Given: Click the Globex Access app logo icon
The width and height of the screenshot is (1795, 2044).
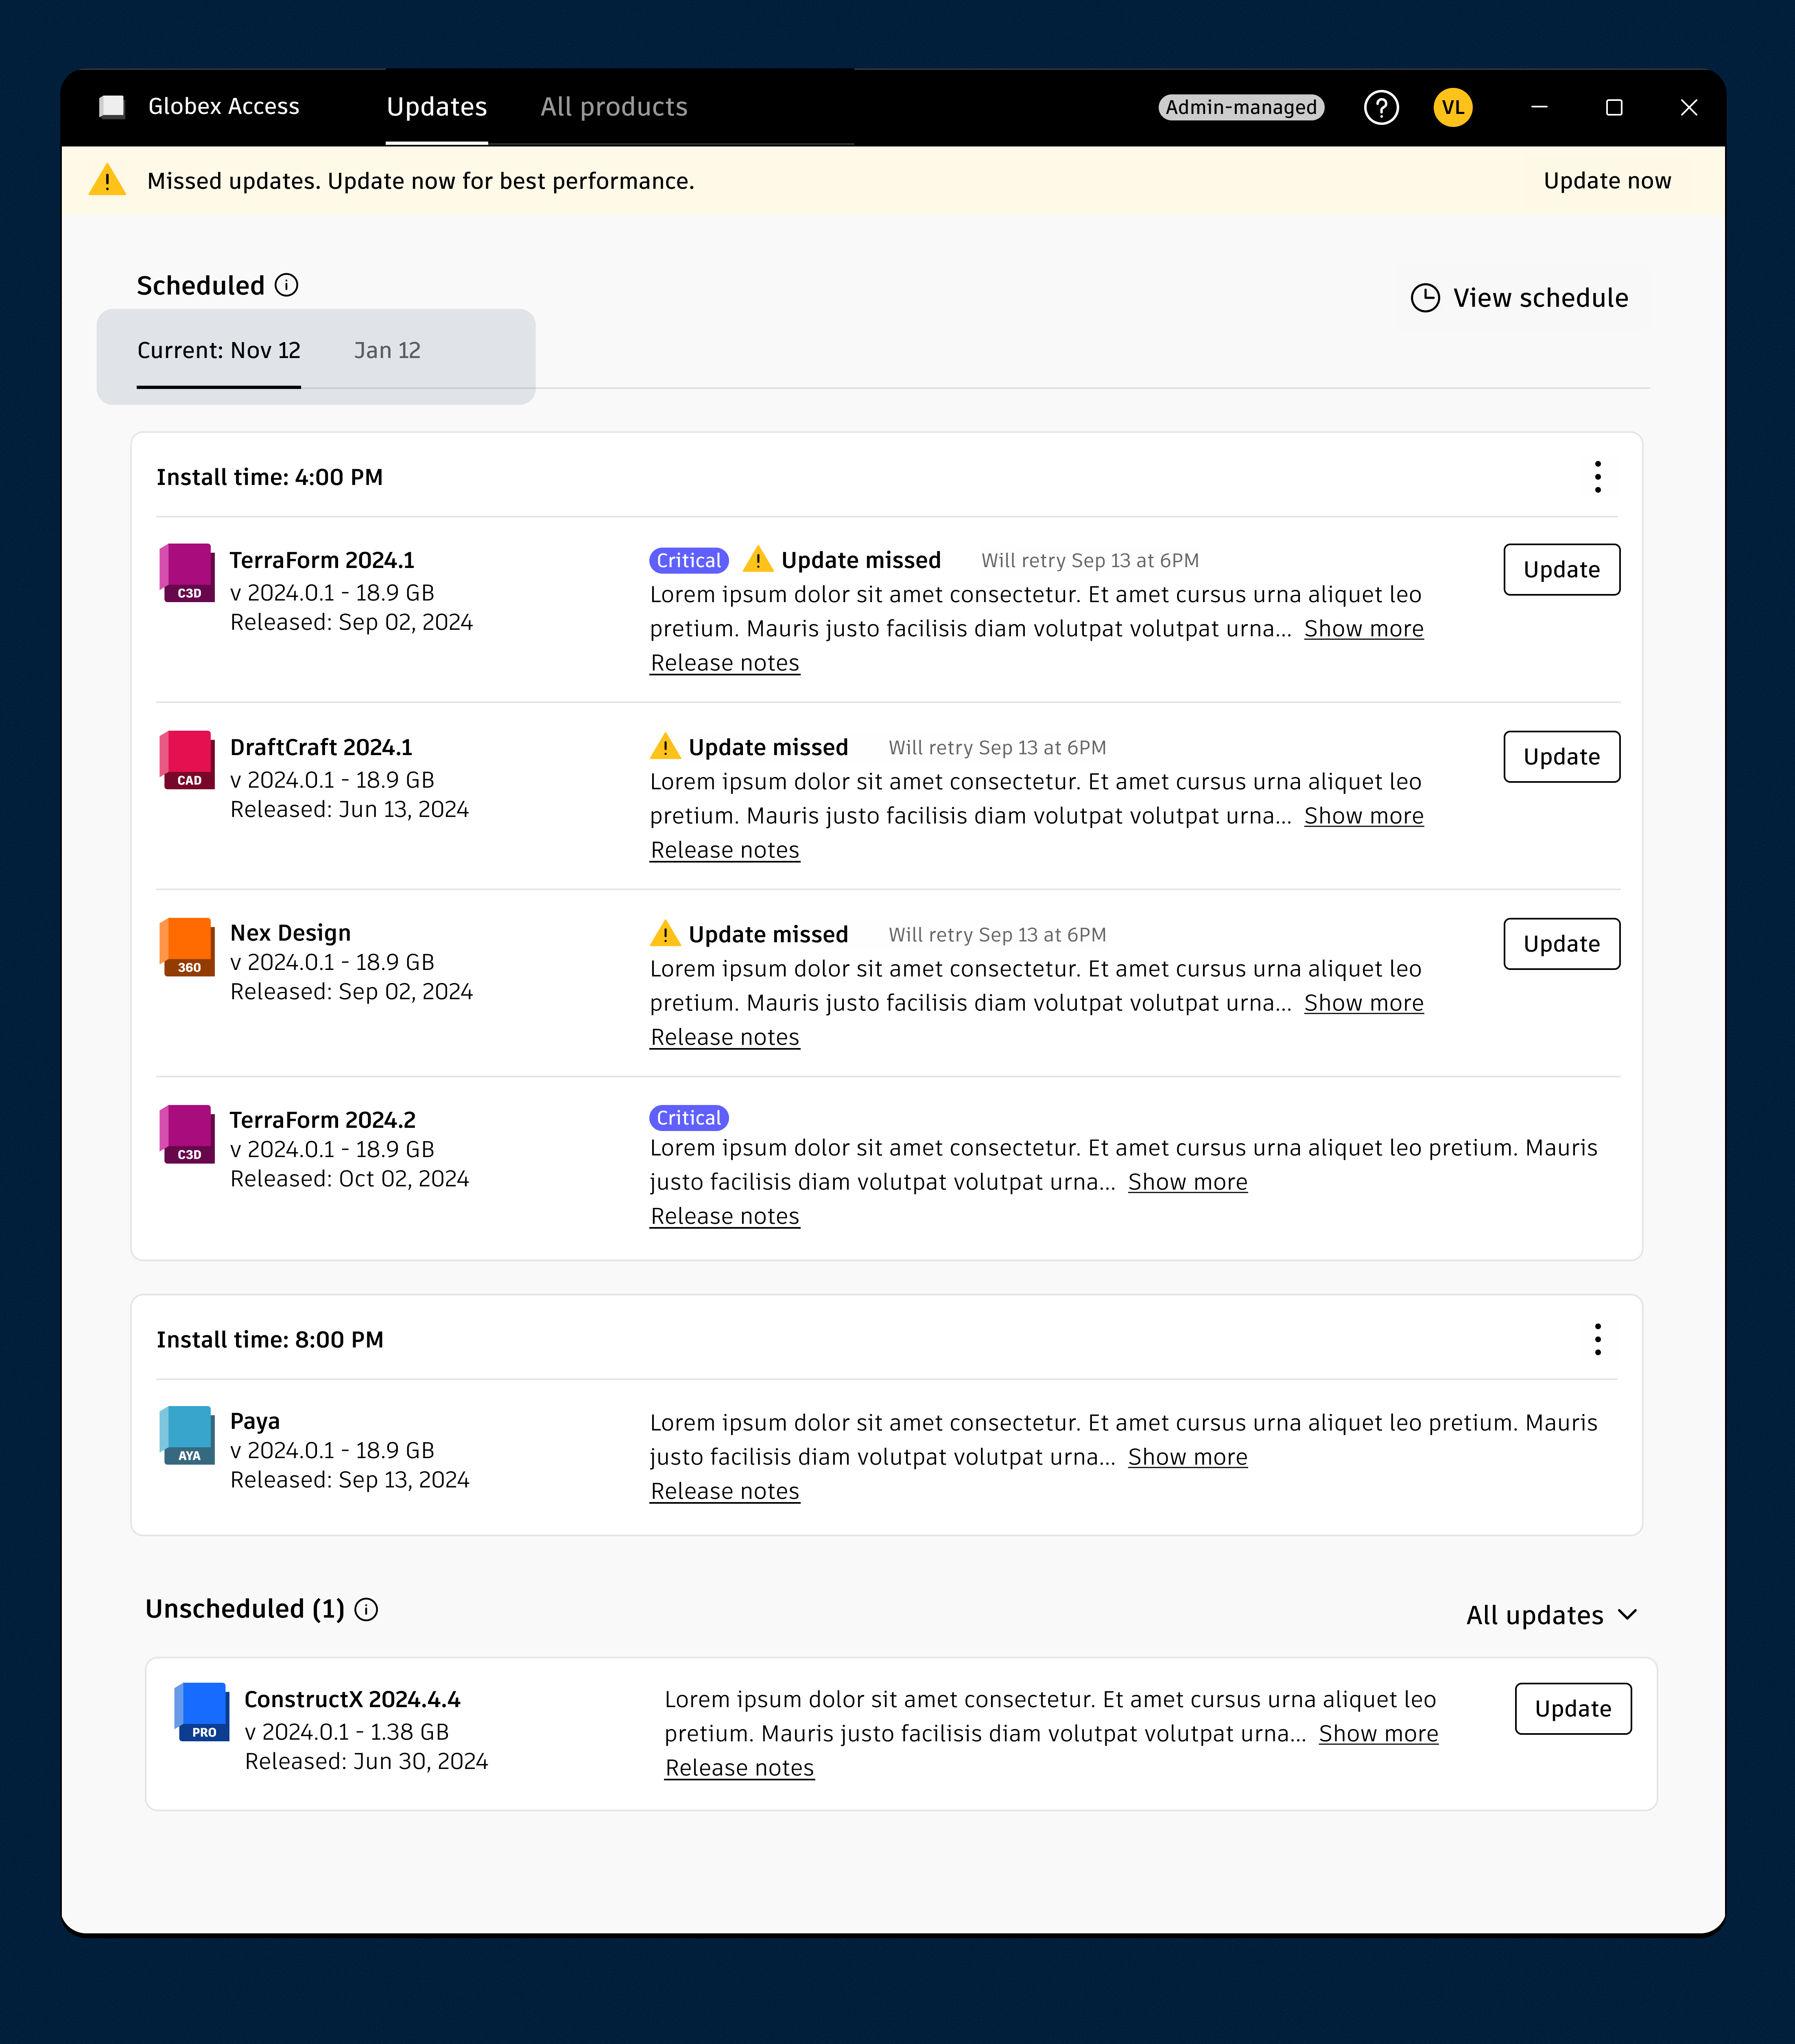Looking at the screenshot, I should pyautogui.click(x=112, y=107).
